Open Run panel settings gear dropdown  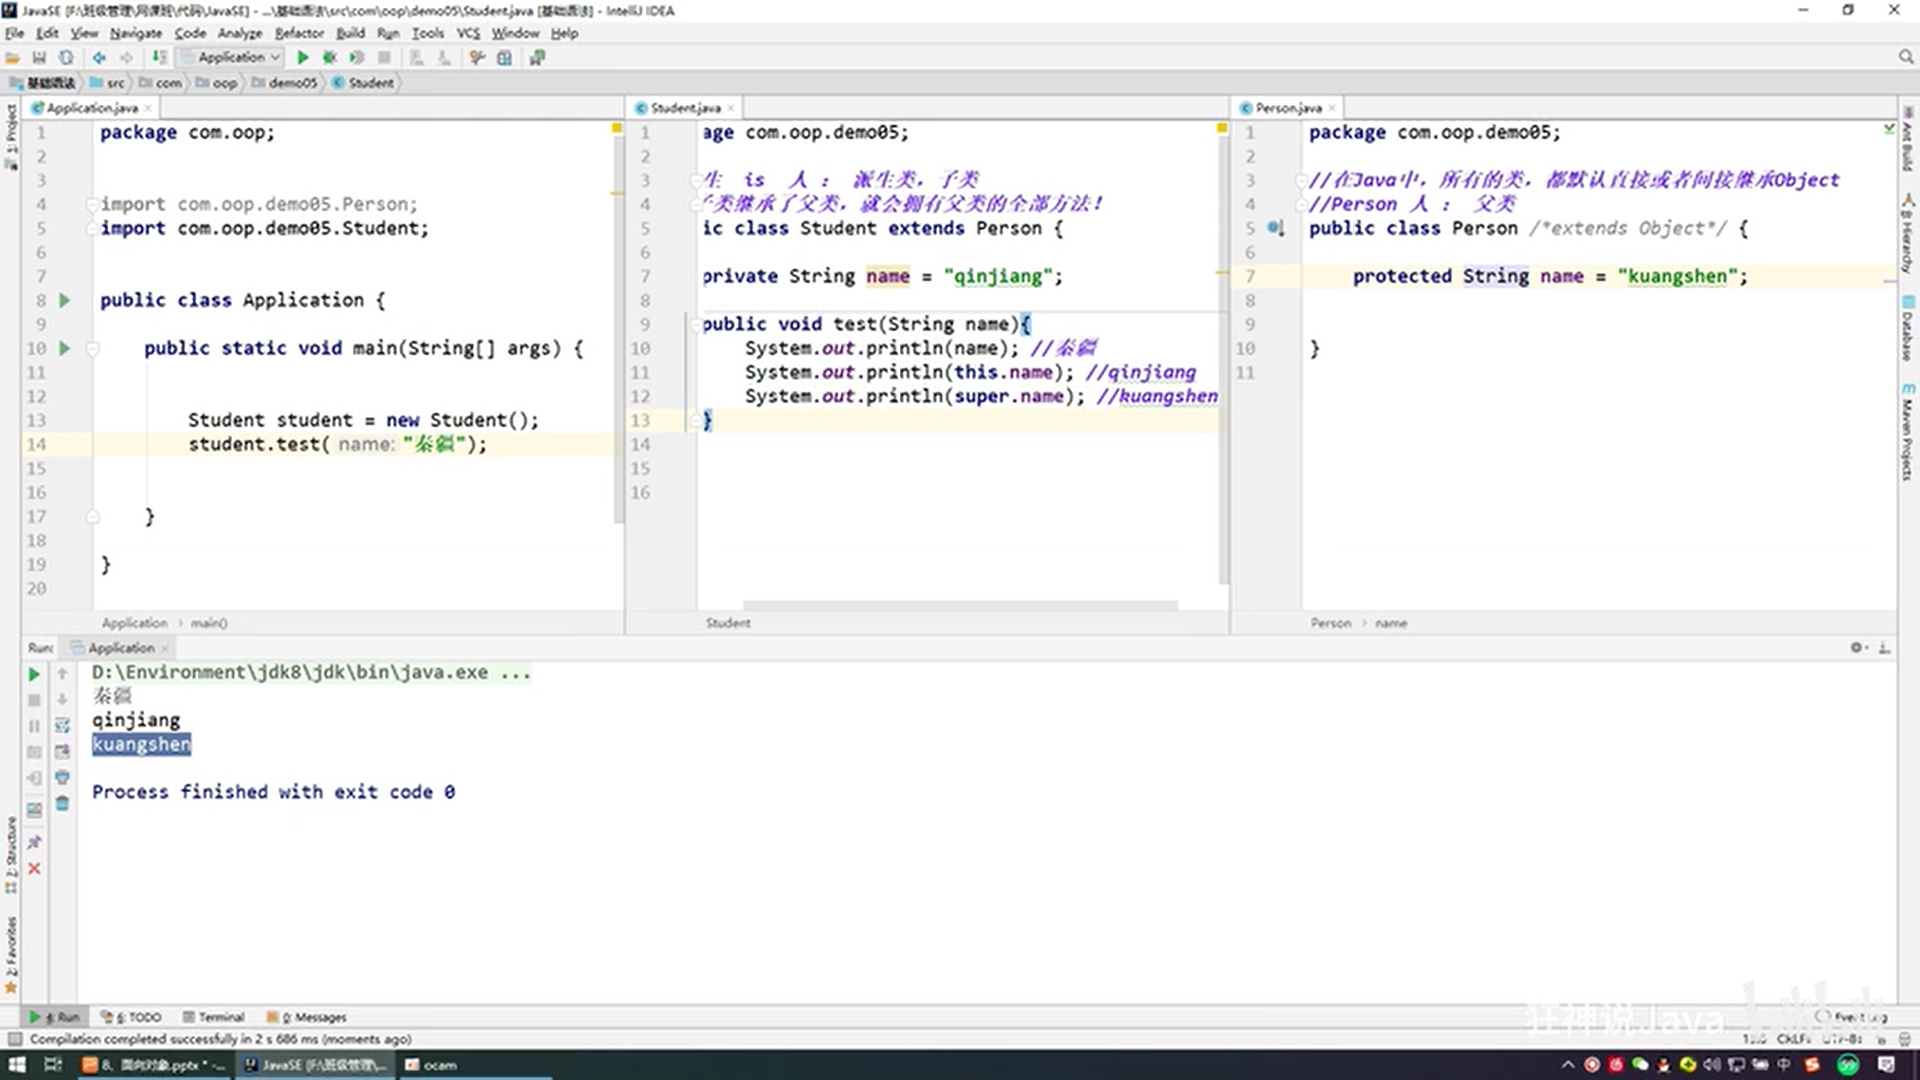coord(1857,648)
